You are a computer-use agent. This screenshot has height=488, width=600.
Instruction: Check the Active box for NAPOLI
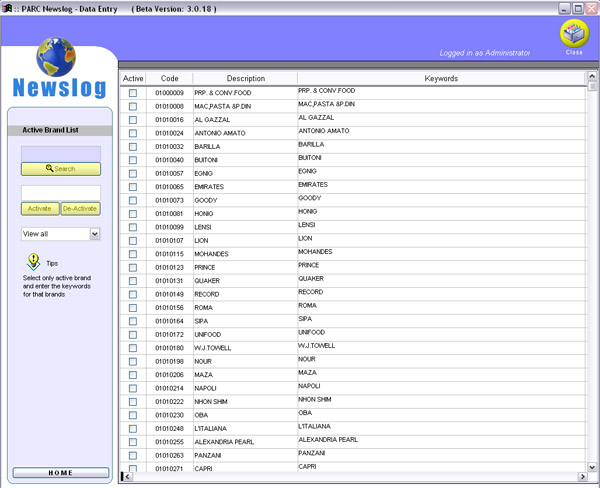pos(133,388)
